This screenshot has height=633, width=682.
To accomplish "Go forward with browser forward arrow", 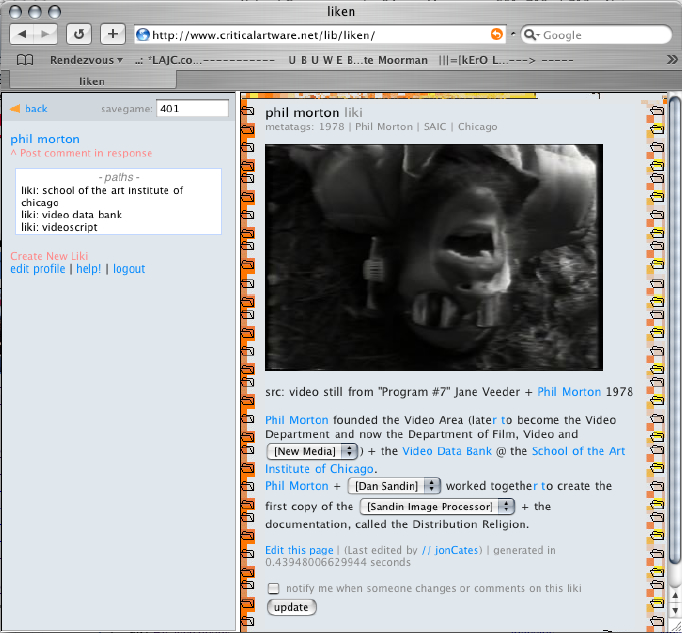I will [x=45, y=34].
